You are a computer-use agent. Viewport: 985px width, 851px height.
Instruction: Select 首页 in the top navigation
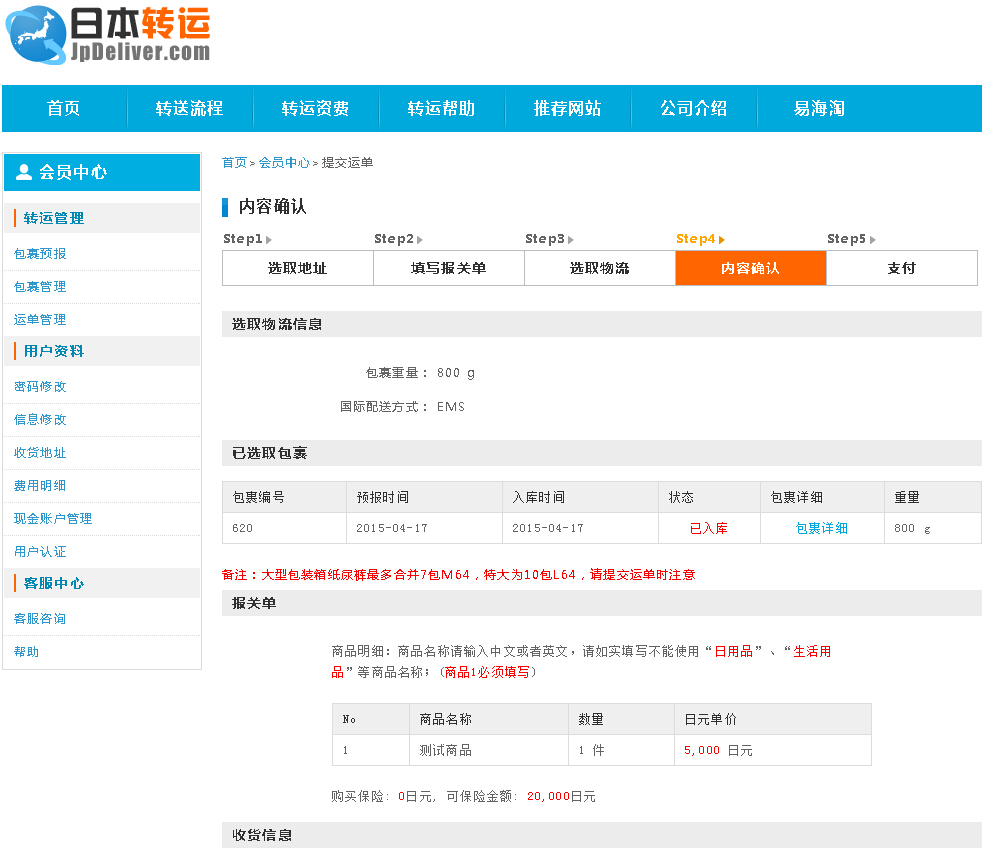[x=62, y=108]
